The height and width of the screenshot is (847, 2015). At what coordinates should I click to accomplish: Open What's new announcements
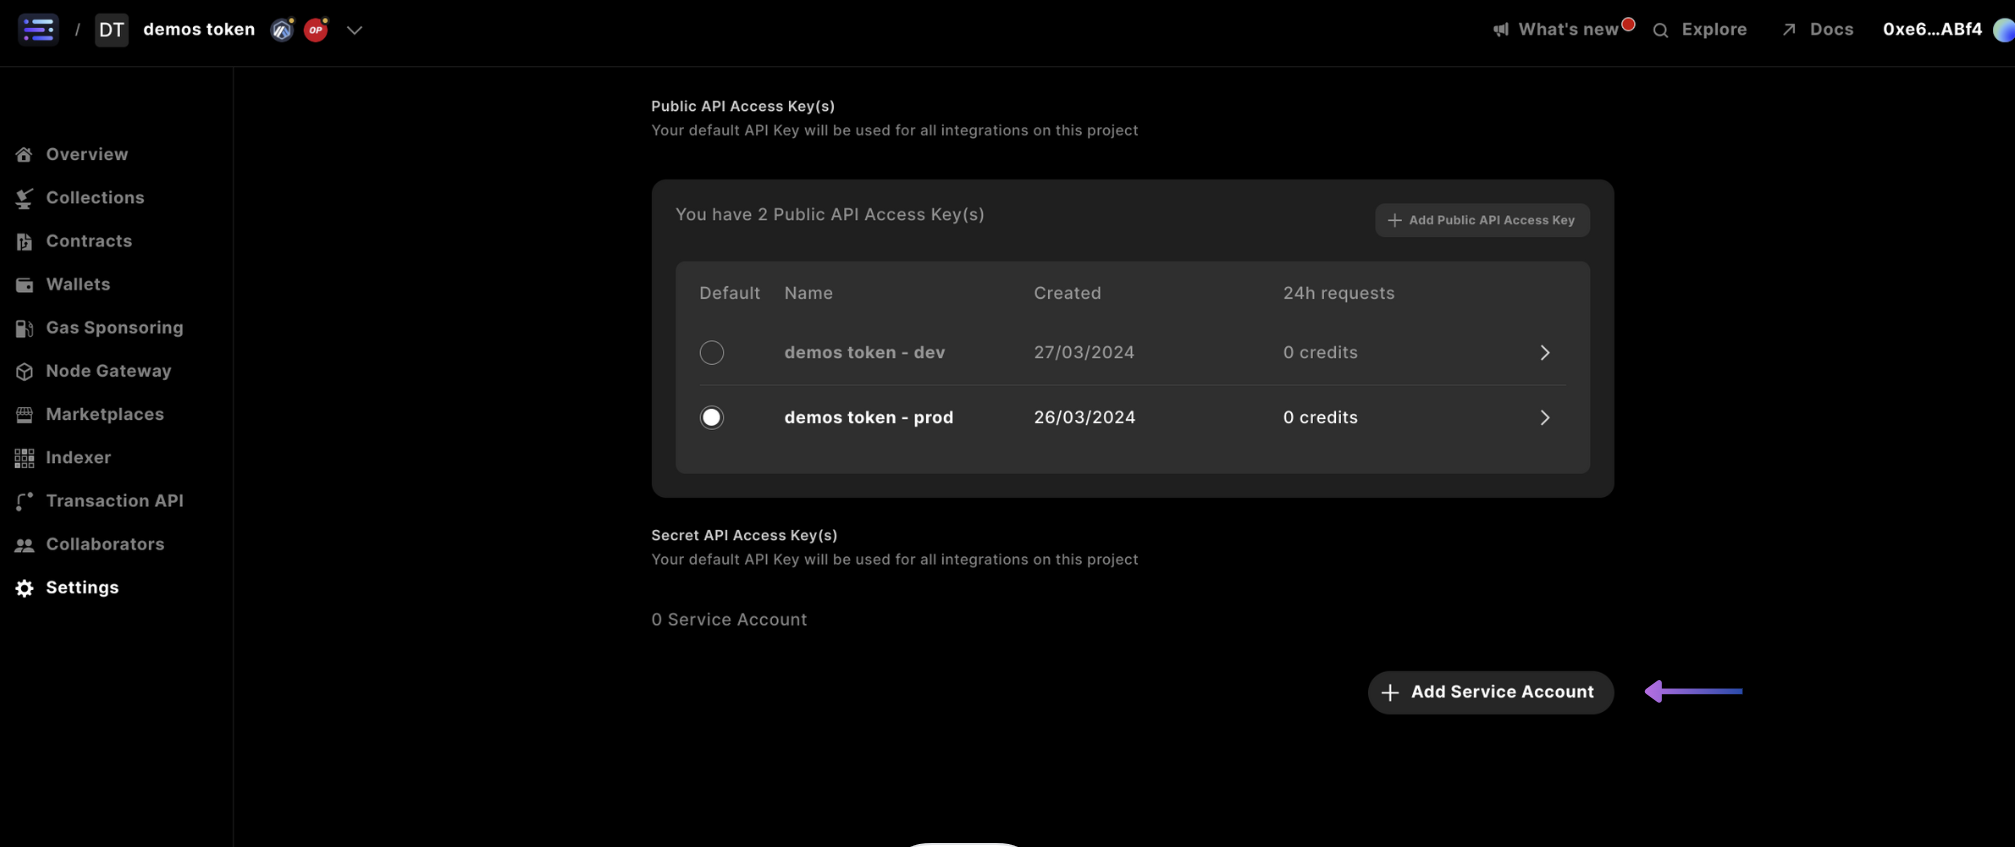point(1565,29)
